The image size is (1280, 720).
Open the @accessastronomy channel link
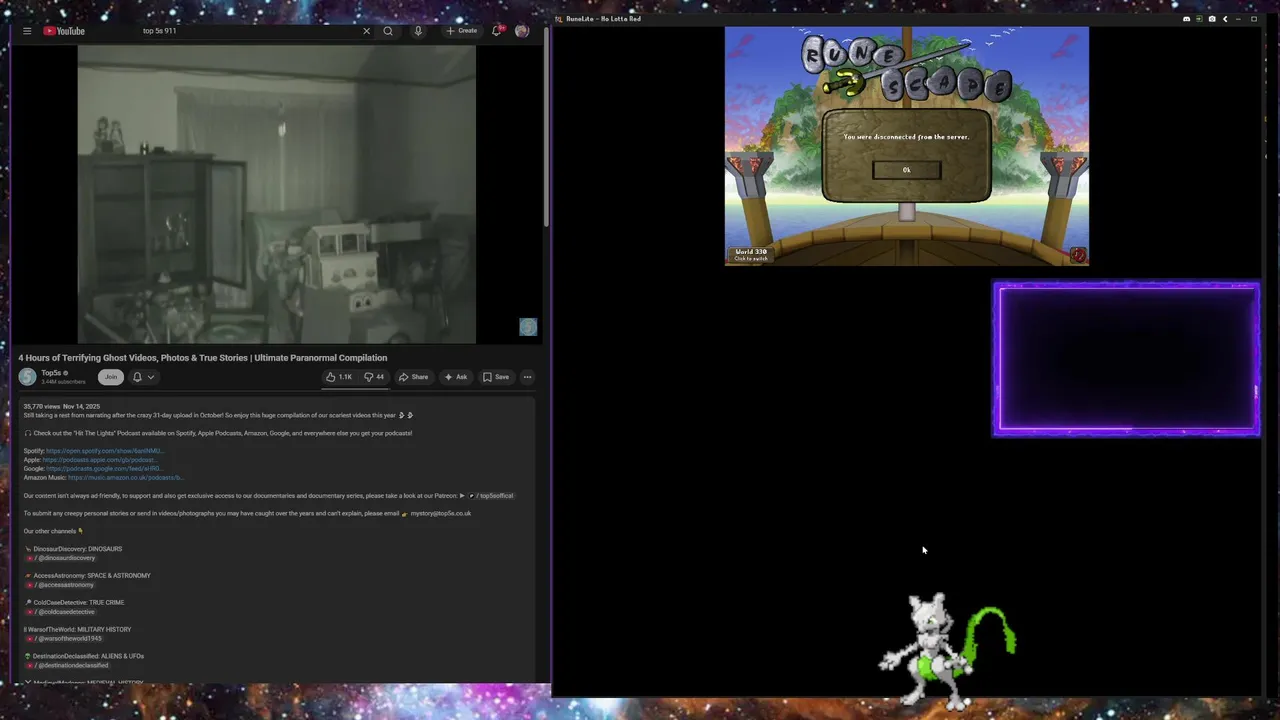[61, 585]
